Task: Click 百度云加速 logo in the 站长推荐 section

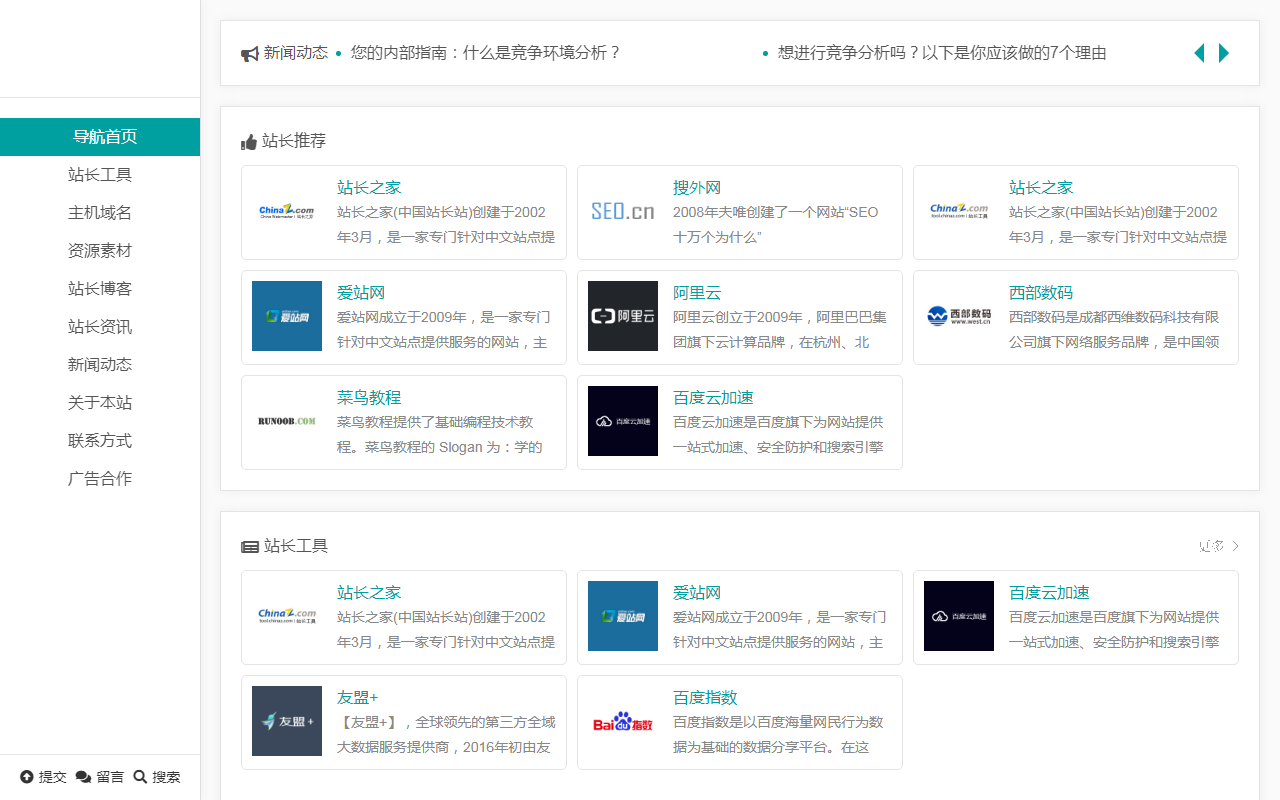Action: coord(623,421)
